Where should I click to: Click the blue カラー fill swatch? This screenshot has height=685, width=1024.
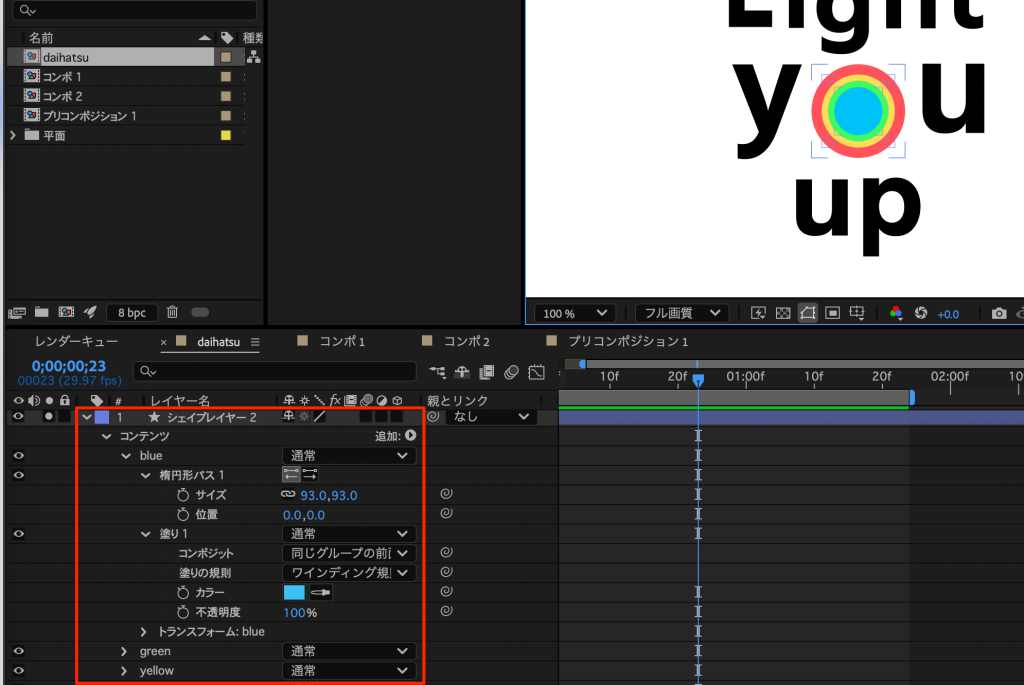[294, 593]
